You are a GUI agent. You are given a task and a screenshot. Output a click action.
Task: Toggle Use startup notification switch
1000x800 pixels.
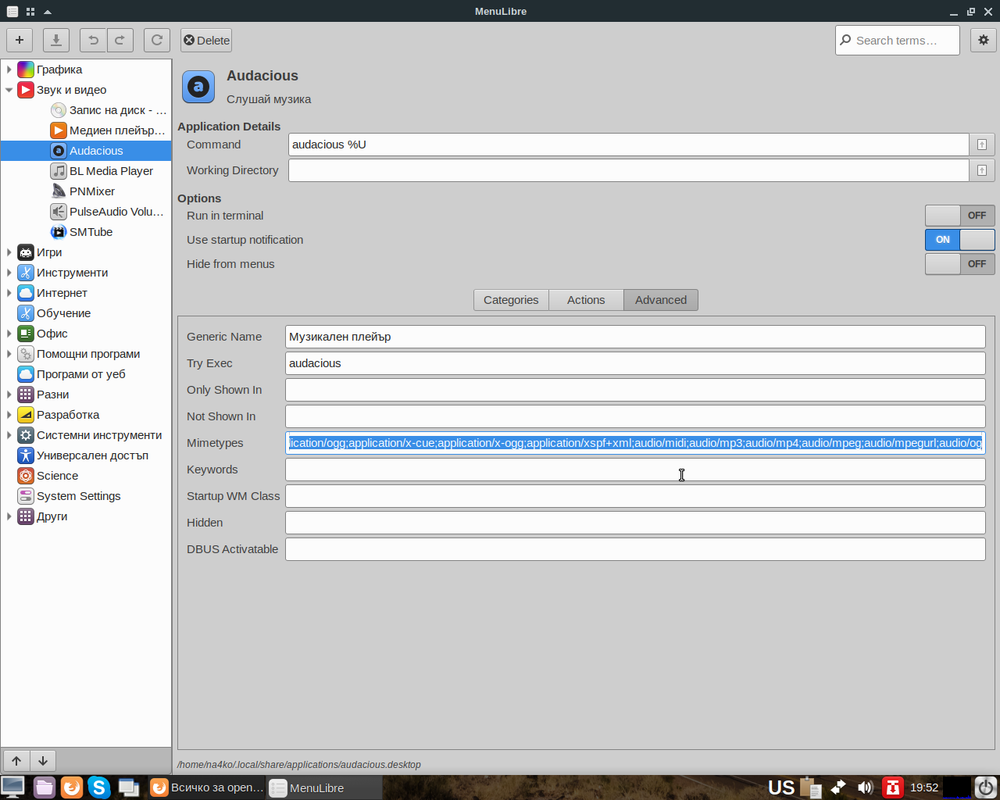click(959, 240)
